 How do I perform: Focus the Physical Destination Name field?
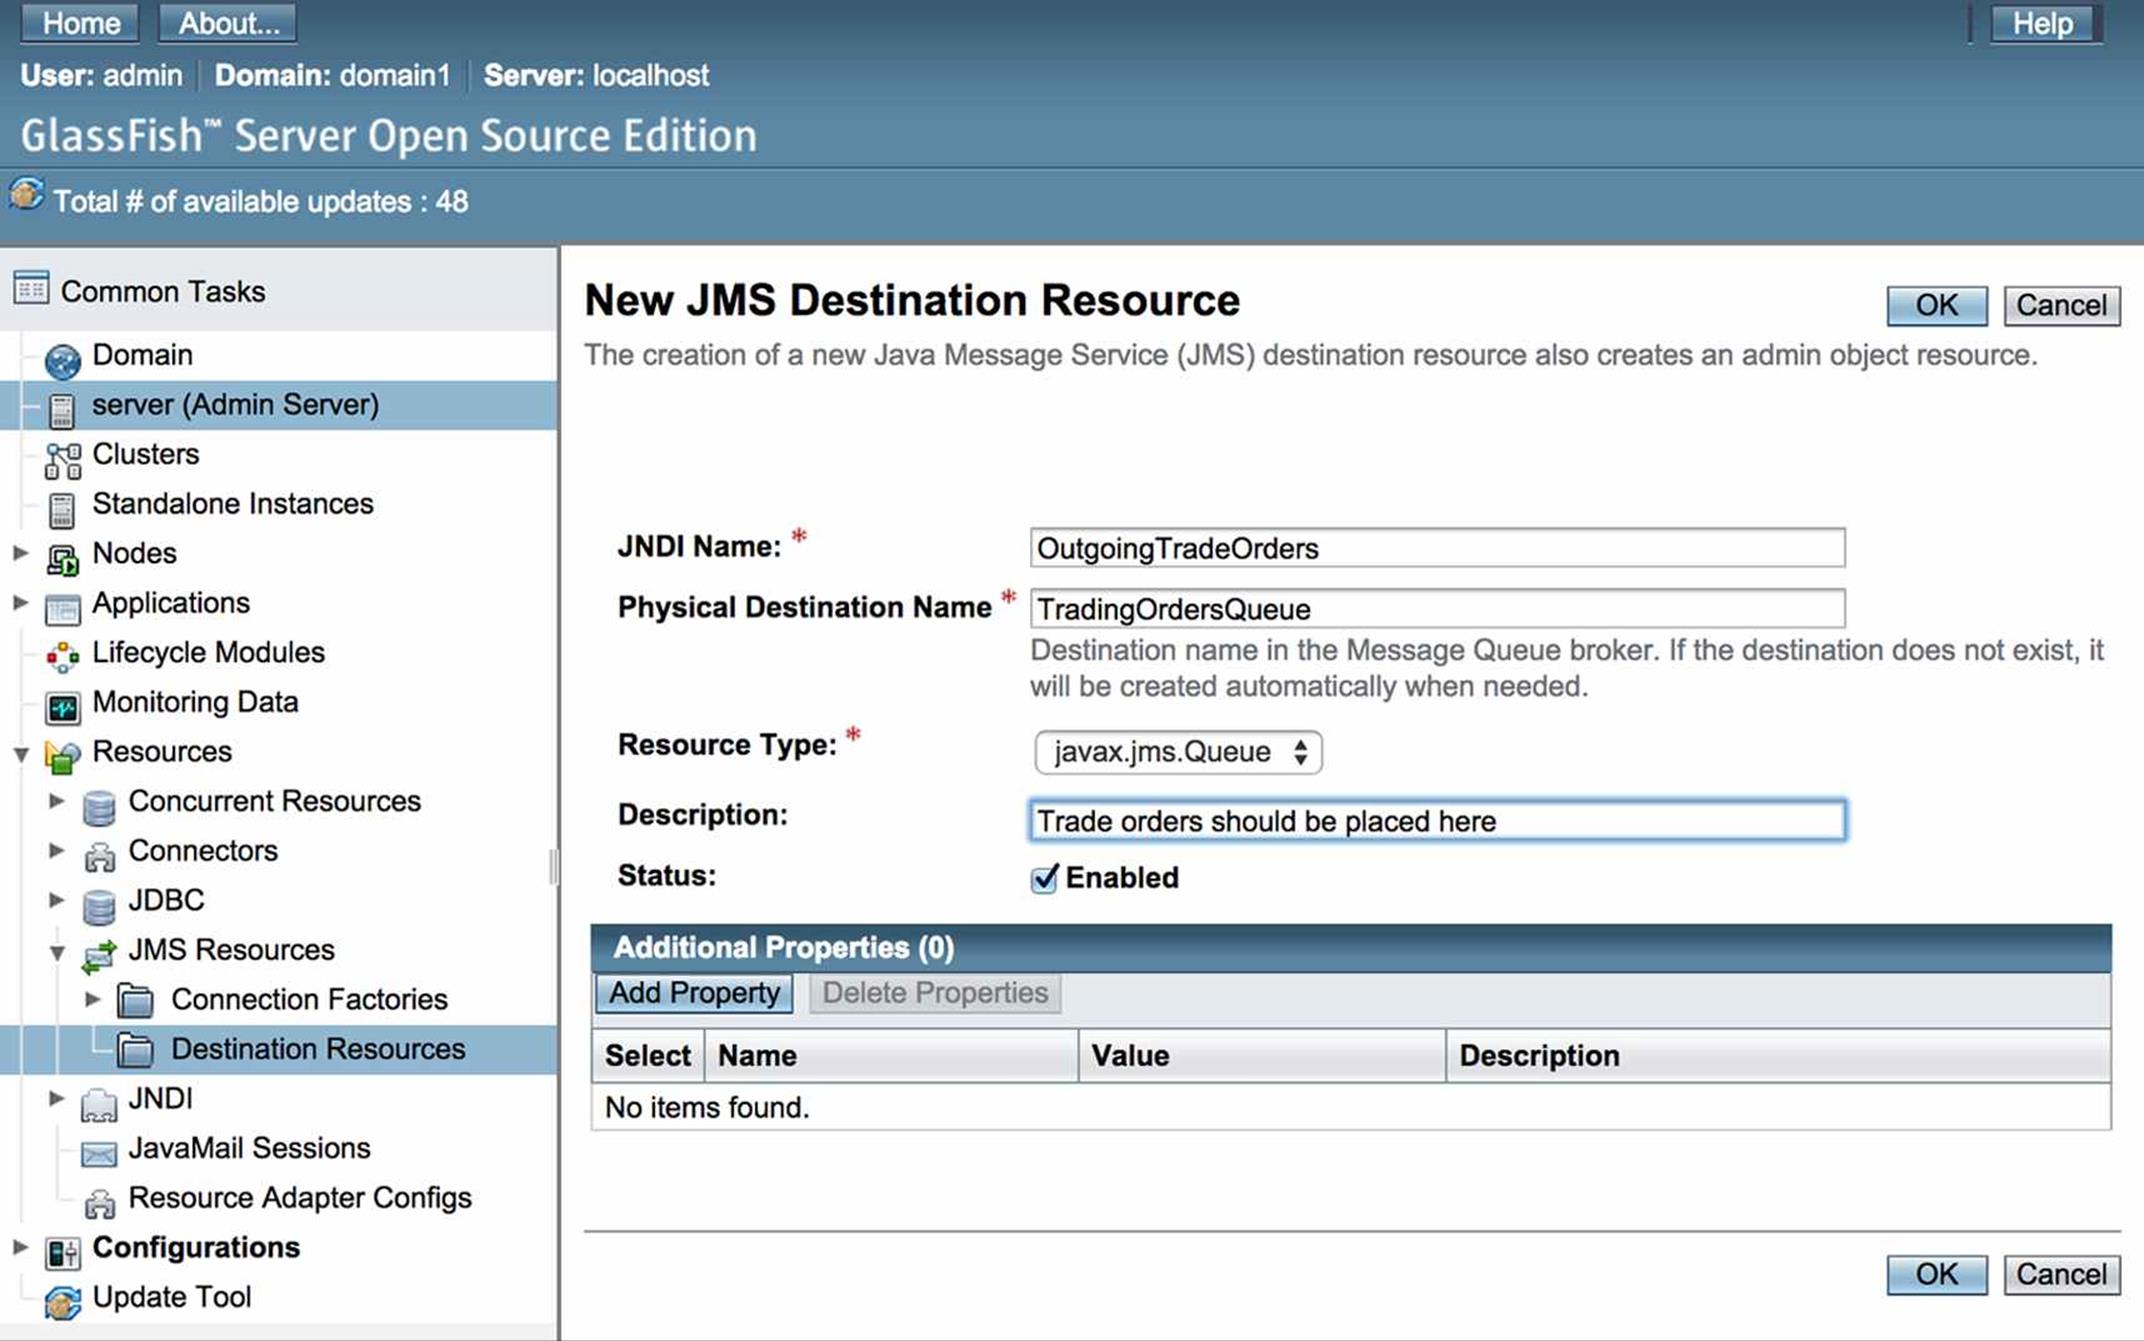(1437, 609)
